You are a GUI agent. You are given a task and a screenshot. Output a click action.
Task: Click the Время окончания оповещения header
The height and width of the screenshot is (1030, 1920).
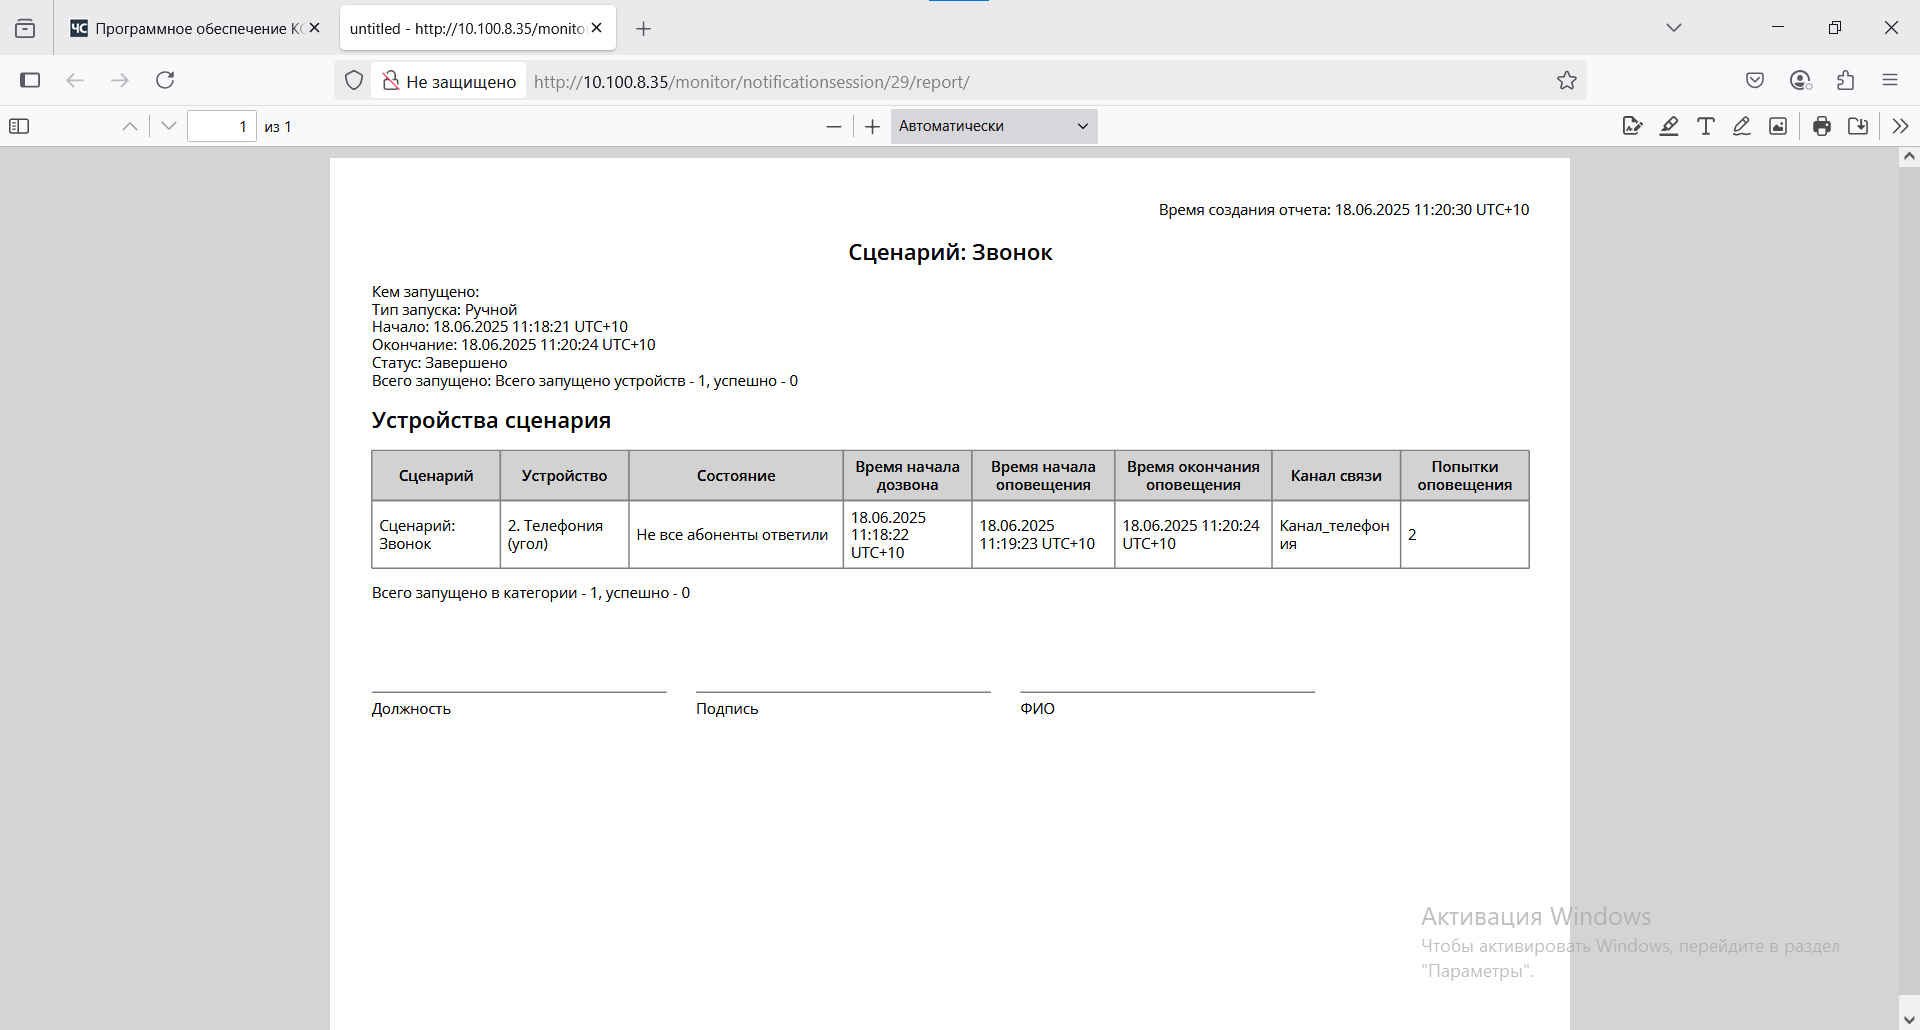(1193, 476)
